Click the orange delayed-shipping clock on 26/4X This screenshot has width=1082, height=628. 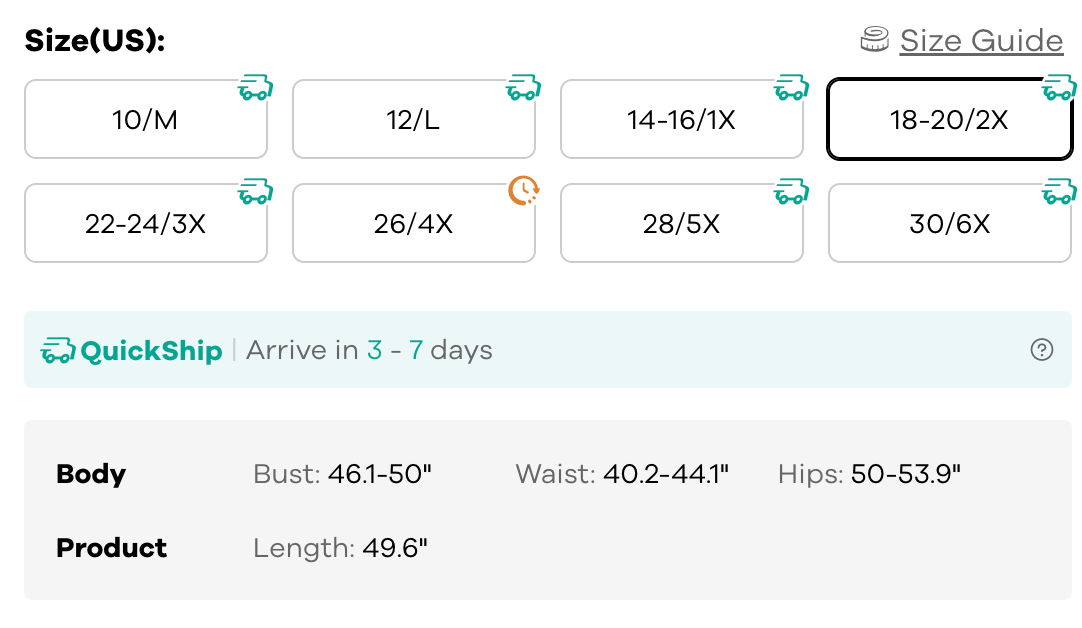[524, 190]
